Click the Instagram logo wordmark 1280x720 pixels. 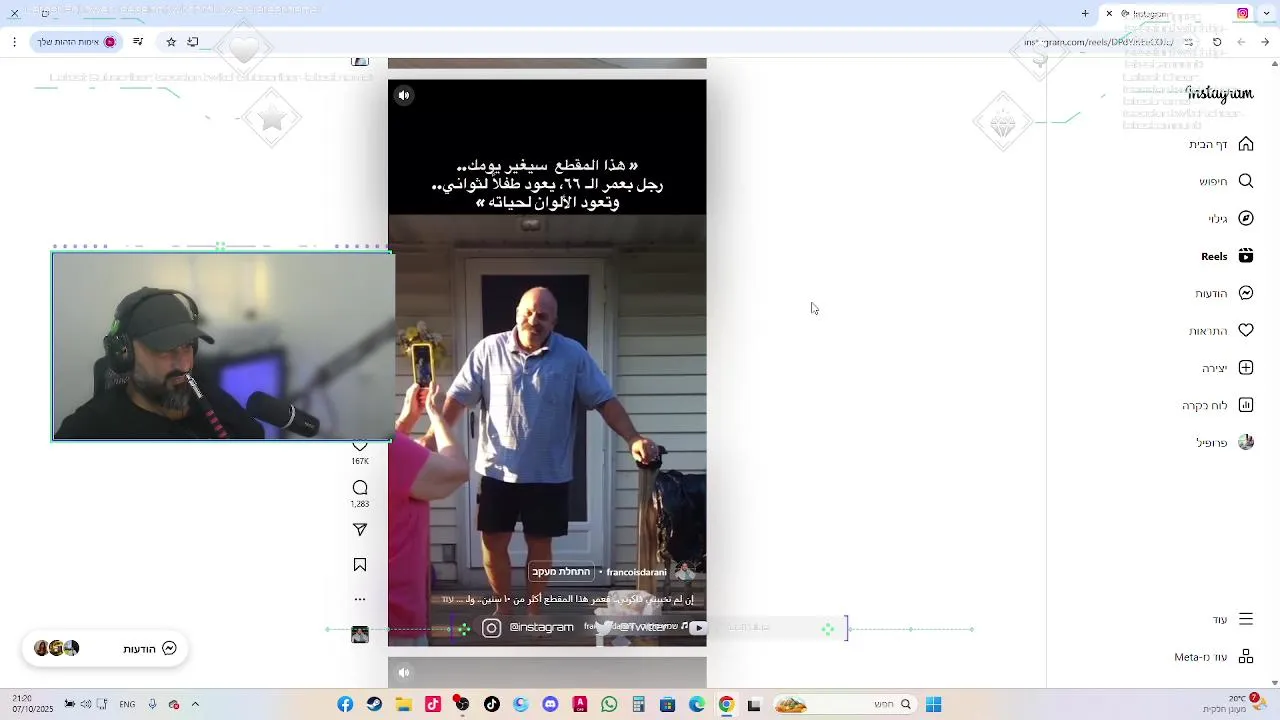tap(1220, 93)
